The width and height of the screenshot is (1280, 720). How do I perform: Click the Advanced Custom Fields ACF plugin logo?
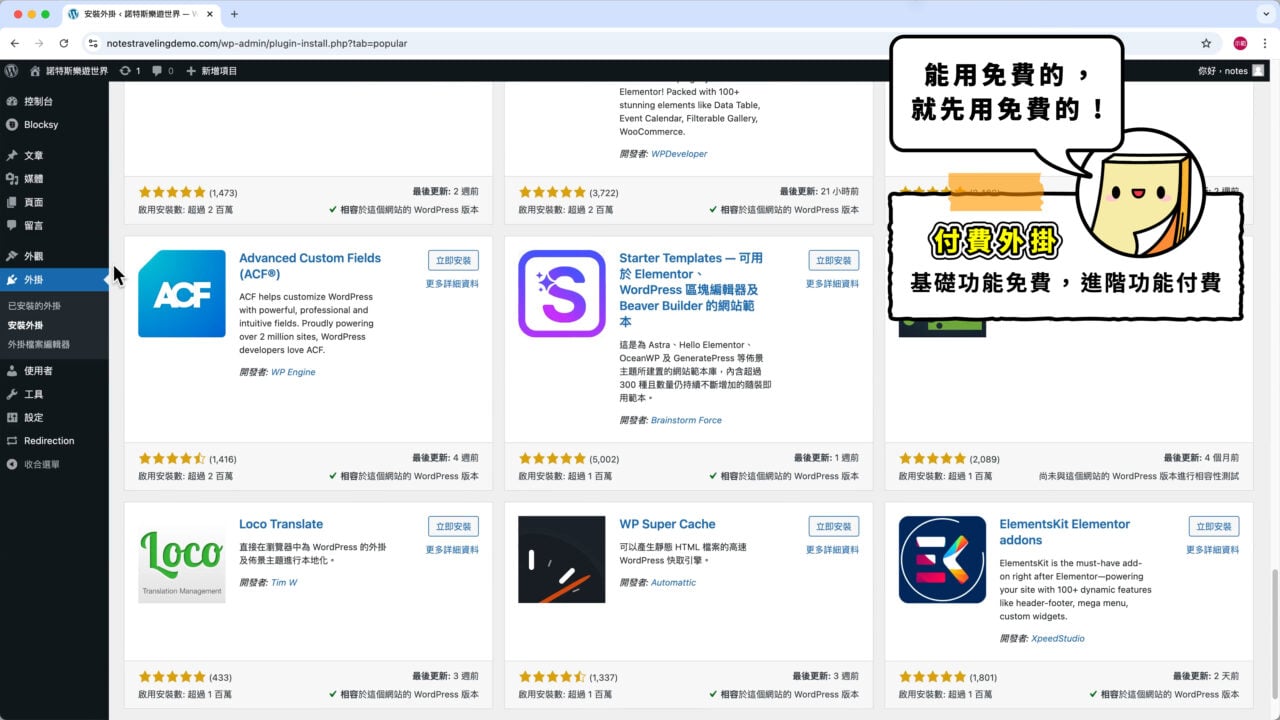click(181, 294)
